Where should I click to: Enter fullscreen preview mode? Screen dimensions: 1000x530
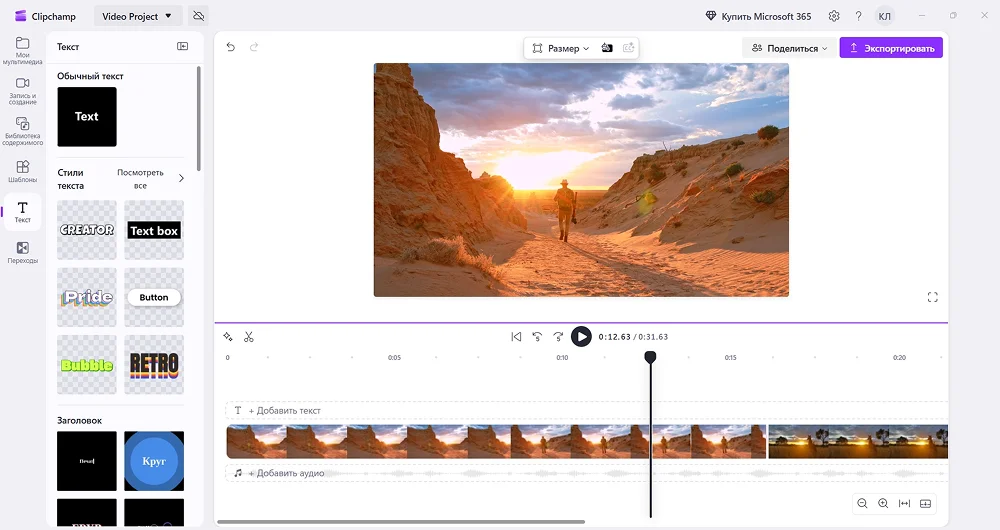click(x=932, y=297)
